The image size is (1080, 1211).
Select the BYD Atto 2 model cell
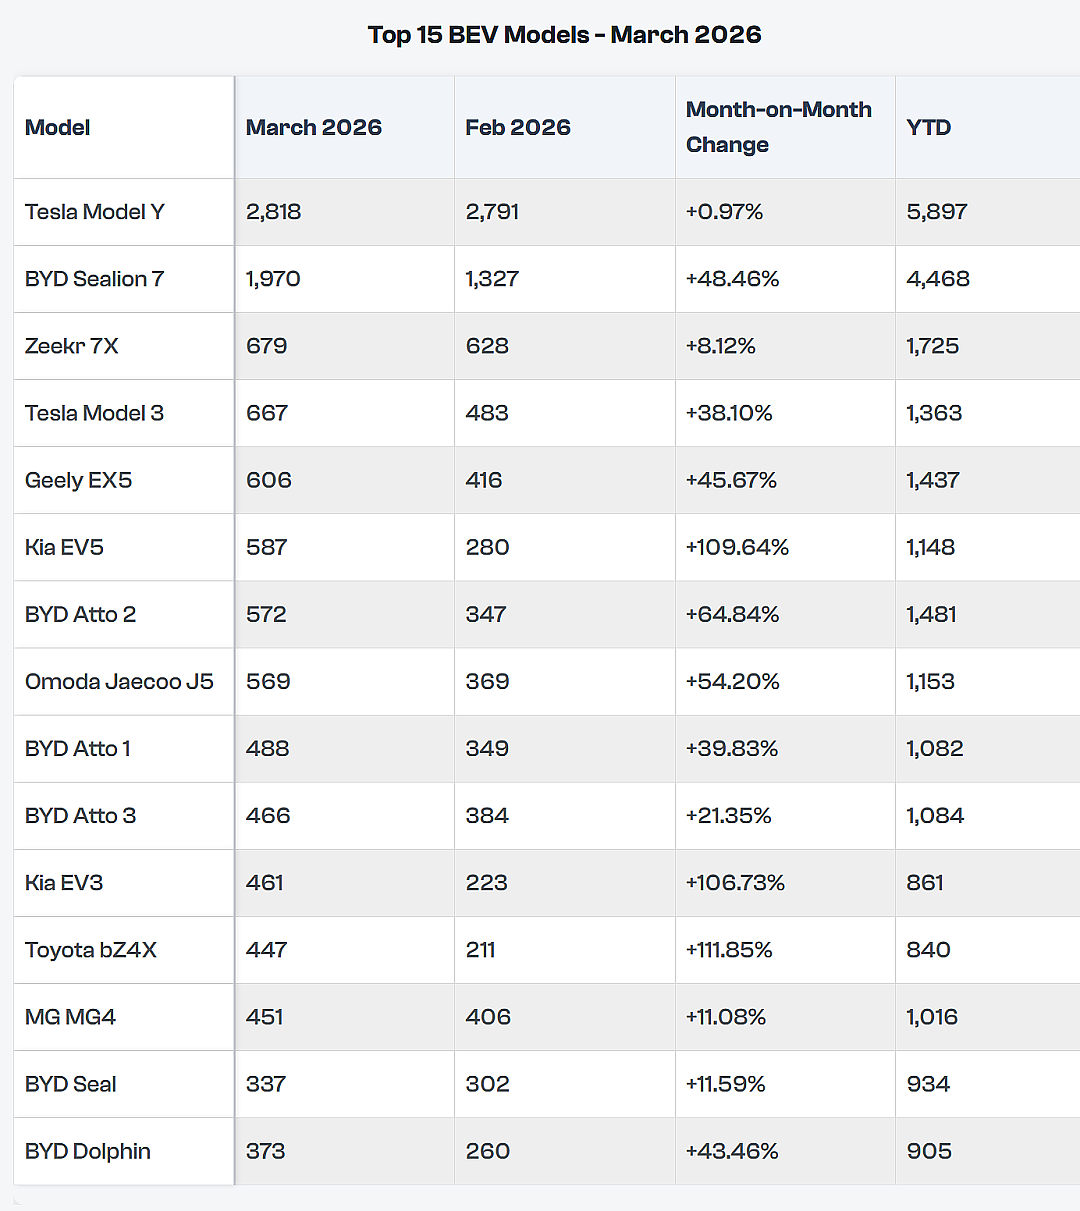pyautogui.click(x=123, y=614)
